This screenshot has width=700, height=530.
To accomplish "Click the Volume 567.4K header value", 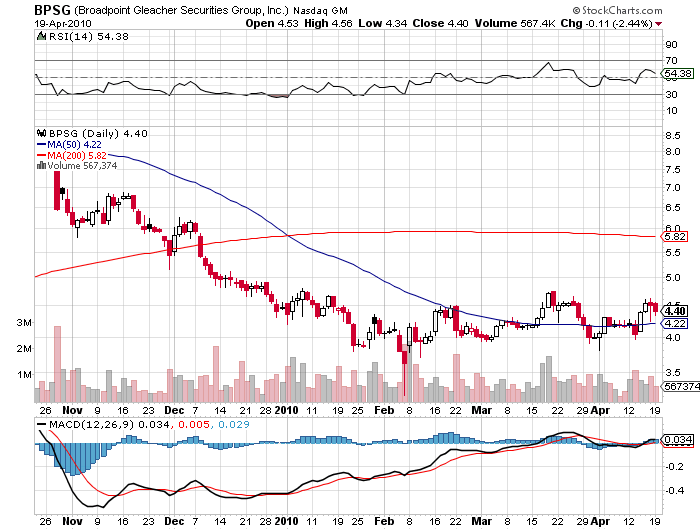I will [514, 23].
